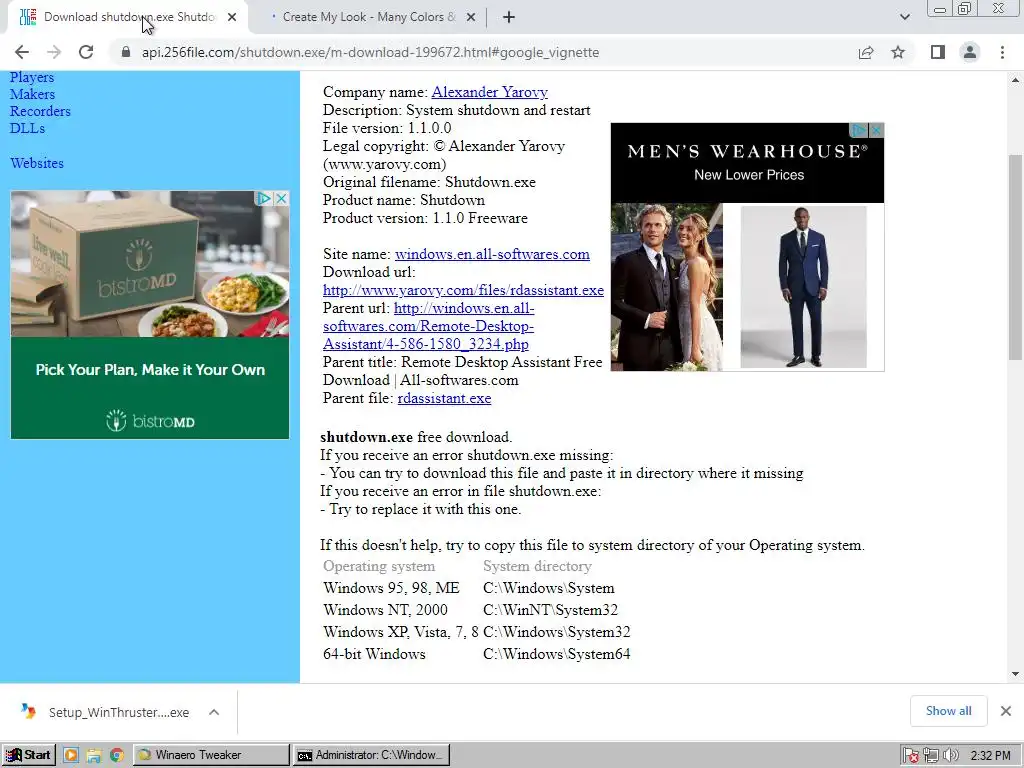Click Show all downloads

(x=948, y=711)
